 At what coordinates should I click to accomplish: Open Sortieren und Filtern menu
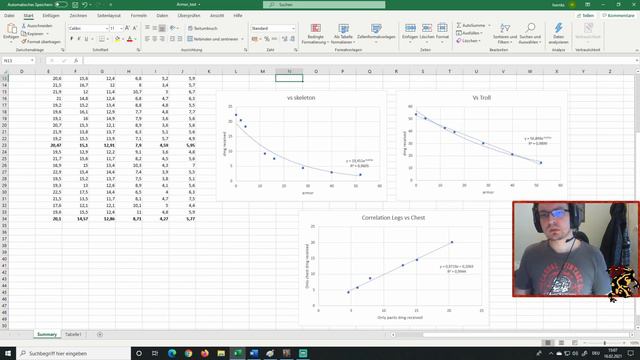point(505,34)
